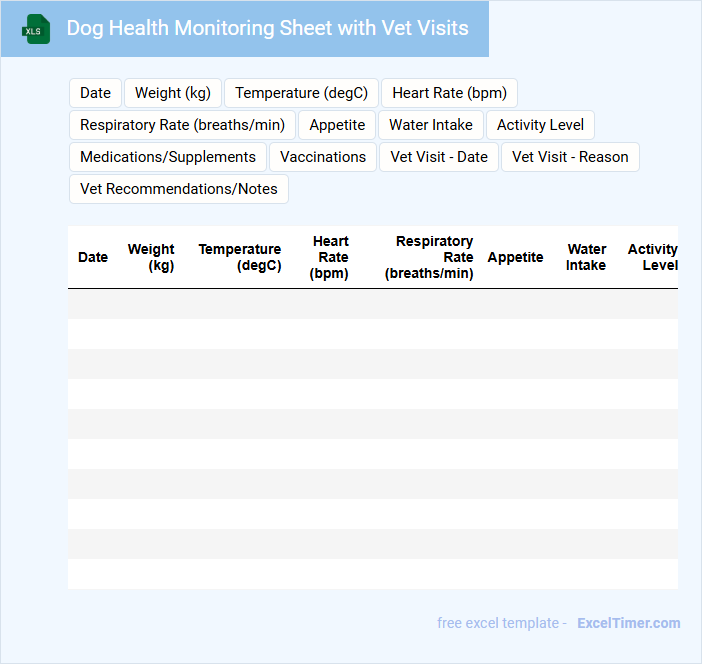702x664 pixels.
Task: Choose the Vaccinations tag
Action: point(323,157)
